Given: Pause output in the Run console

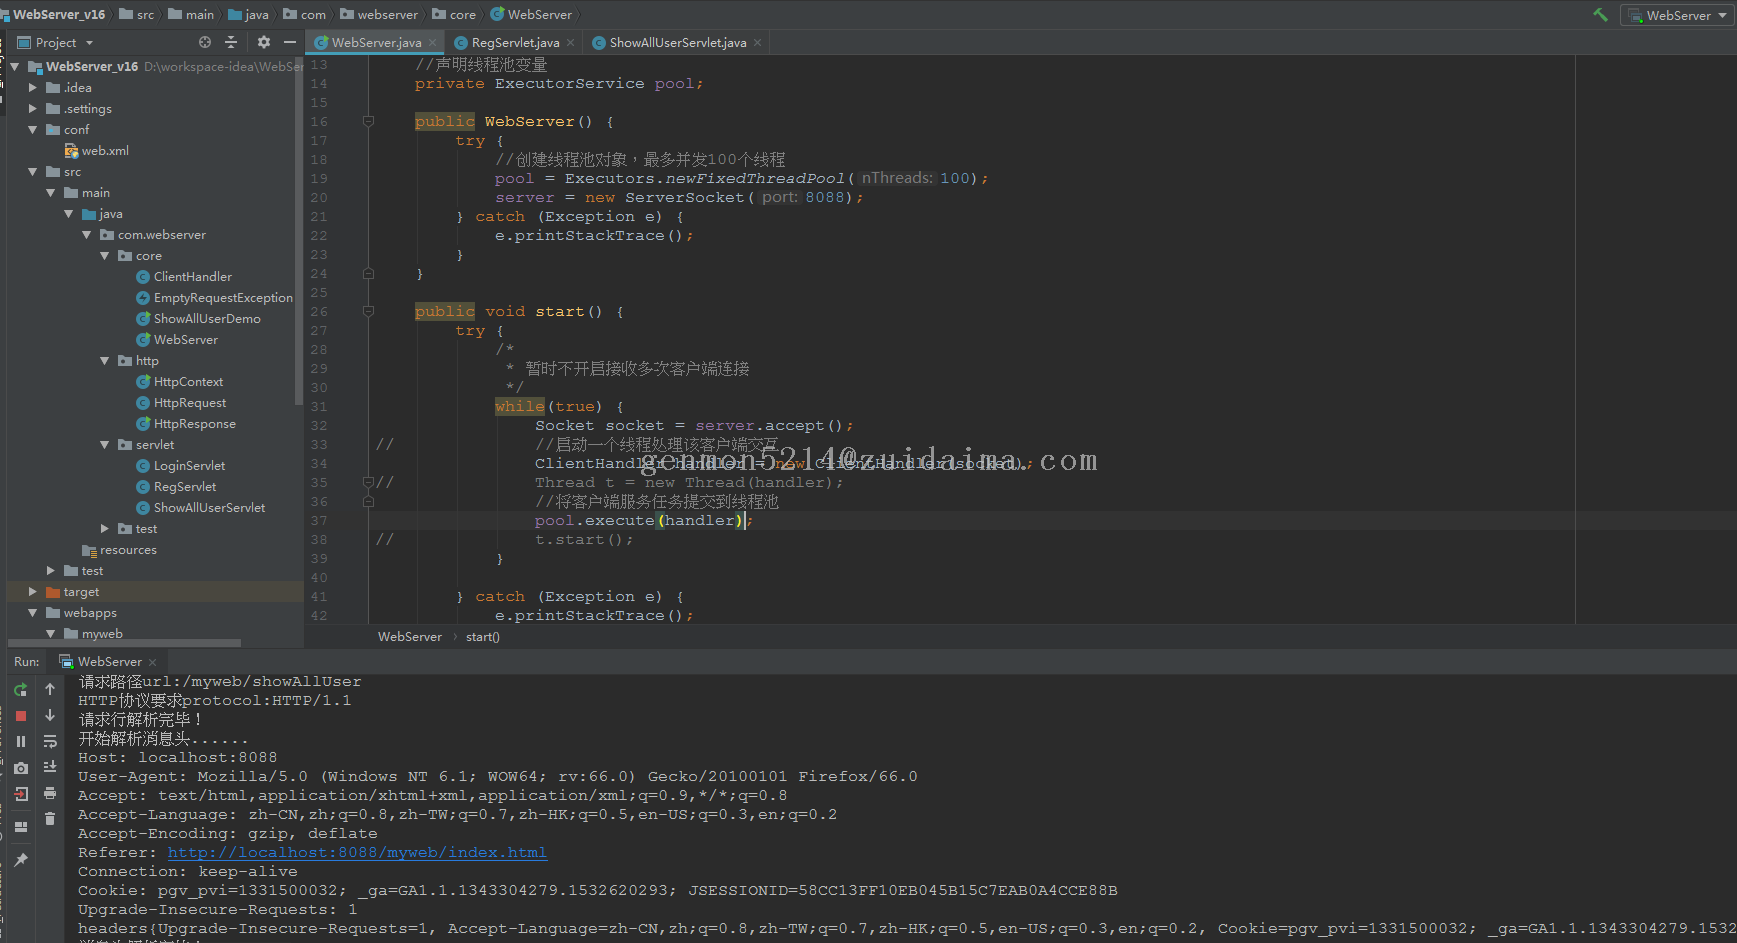Looking at the screenshot, I should (x=21, y=742).
